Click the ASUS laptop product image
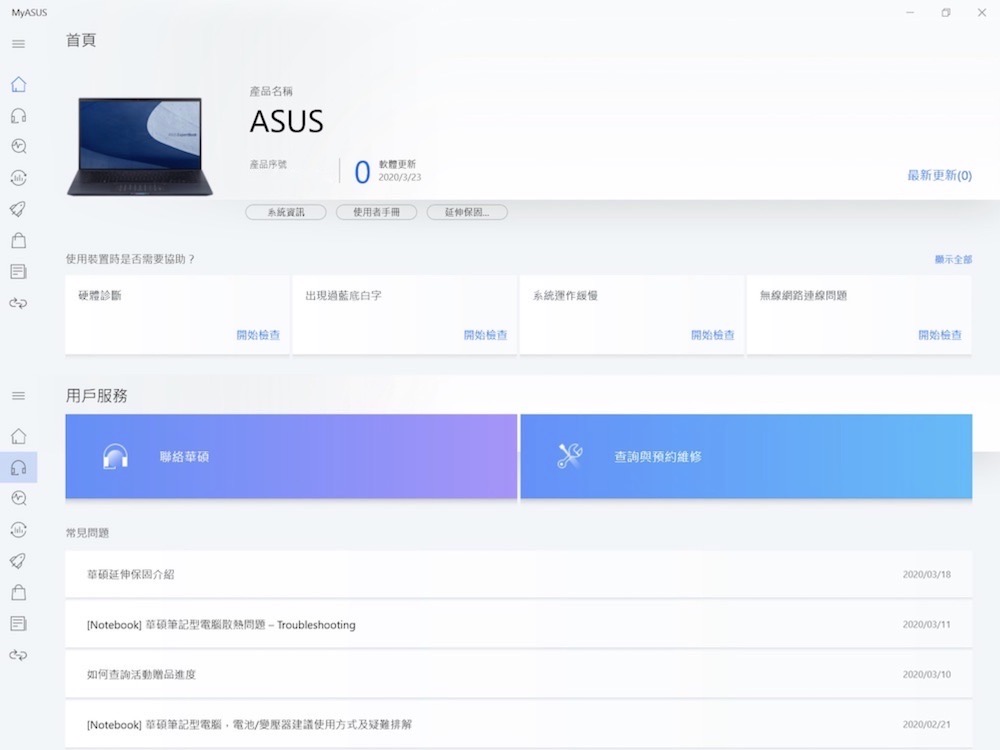The width and height of the screenshot is (1000, 750). coord(134,146)
